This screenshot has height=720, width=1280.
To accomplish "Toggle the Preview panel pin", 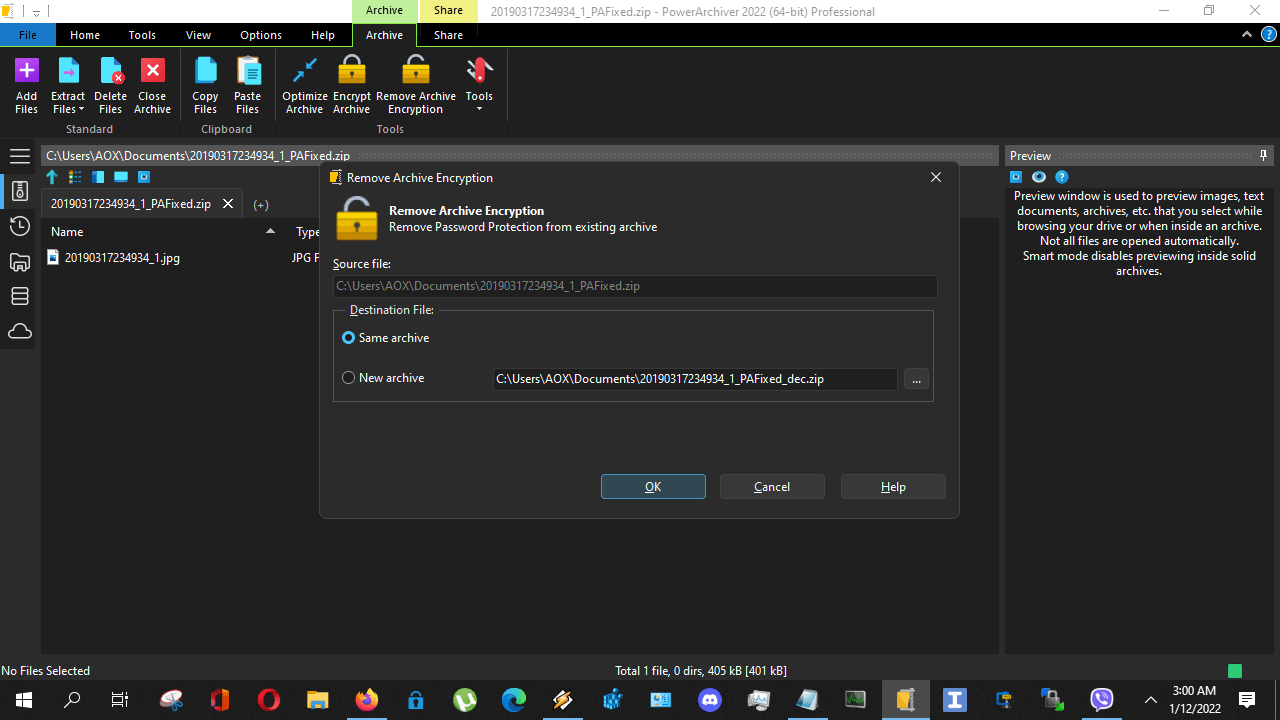I will tap(1263, 155).
